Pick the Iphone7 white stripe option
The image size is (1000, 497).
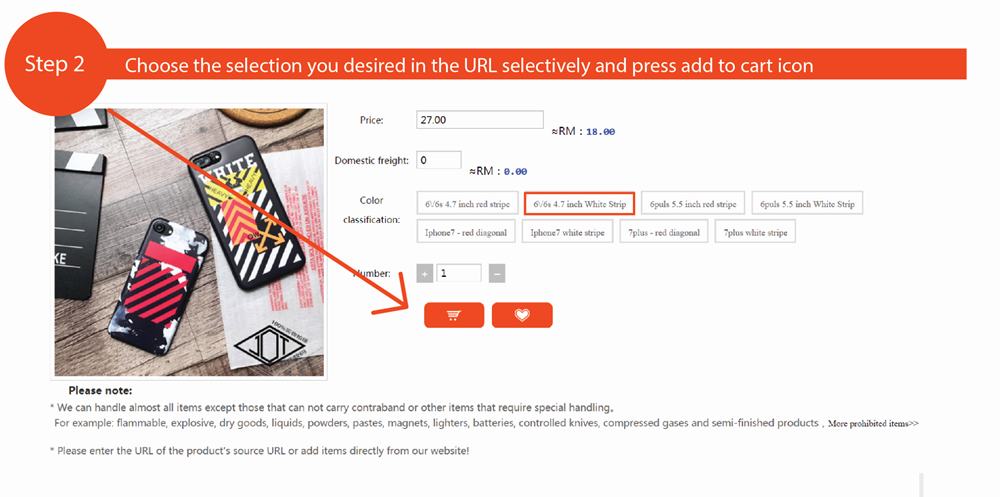pos(568,232)
